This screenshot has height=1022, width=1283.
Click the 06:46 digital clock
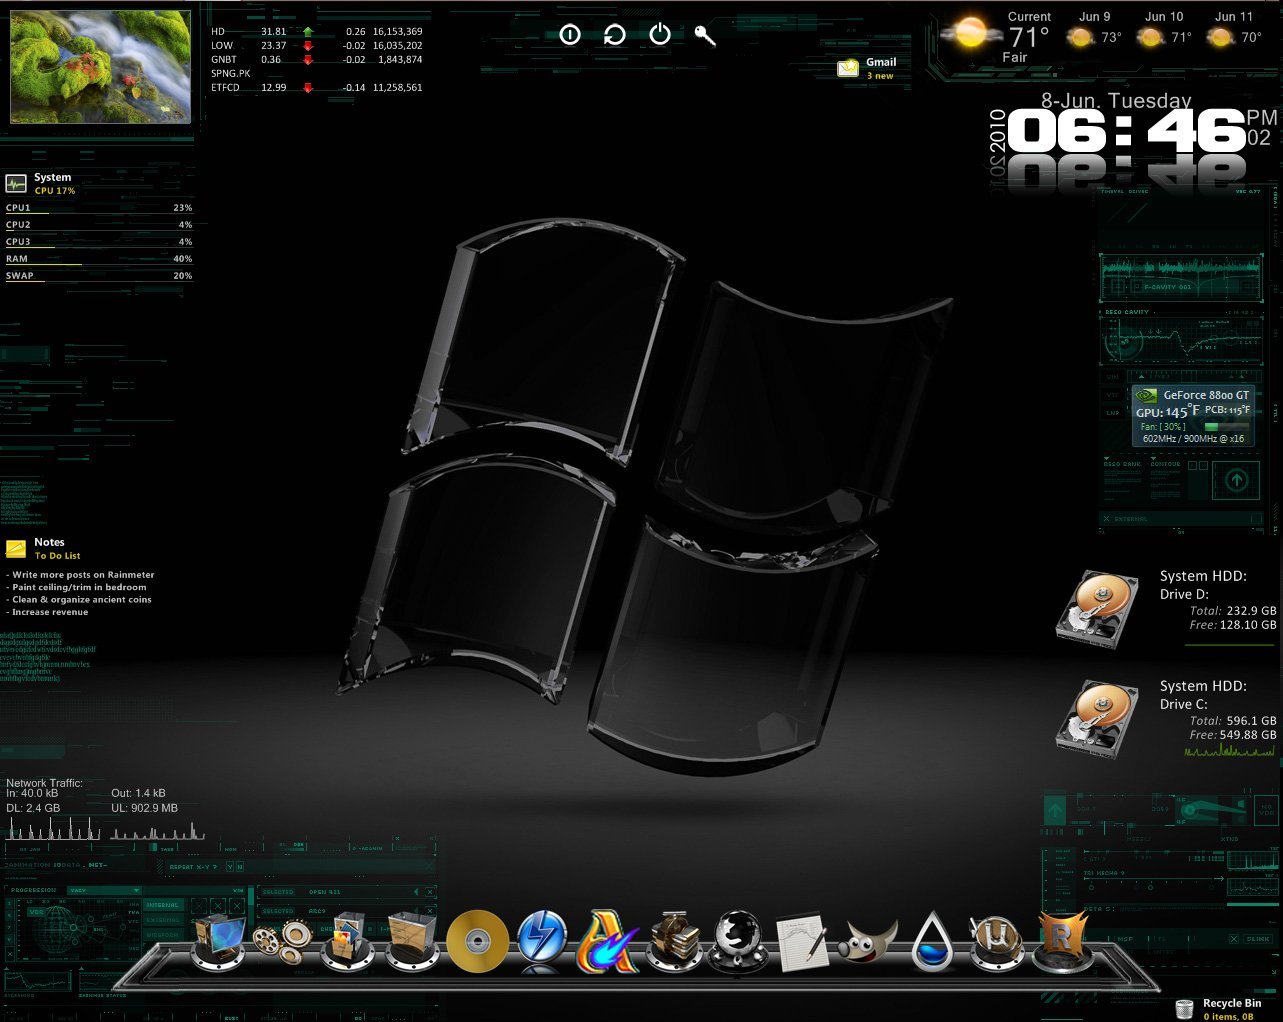(x=1126, y=131)
